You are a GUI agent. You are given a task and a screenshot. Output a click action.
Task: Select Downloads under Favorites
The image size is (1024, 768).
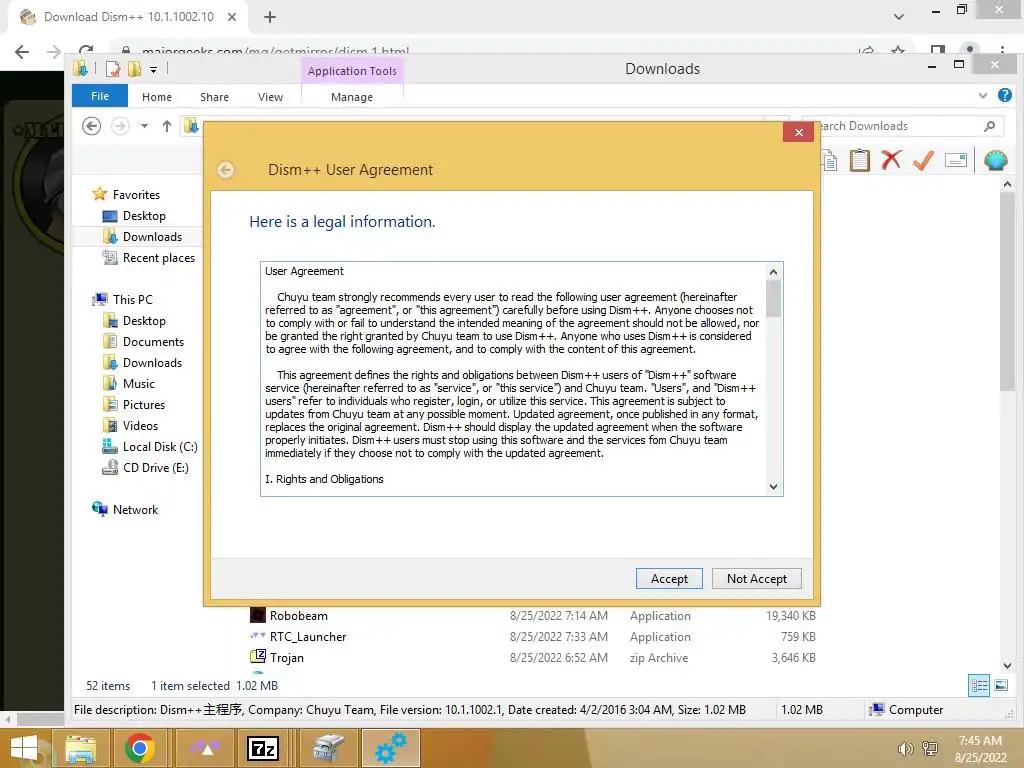(x=142, y=236)
